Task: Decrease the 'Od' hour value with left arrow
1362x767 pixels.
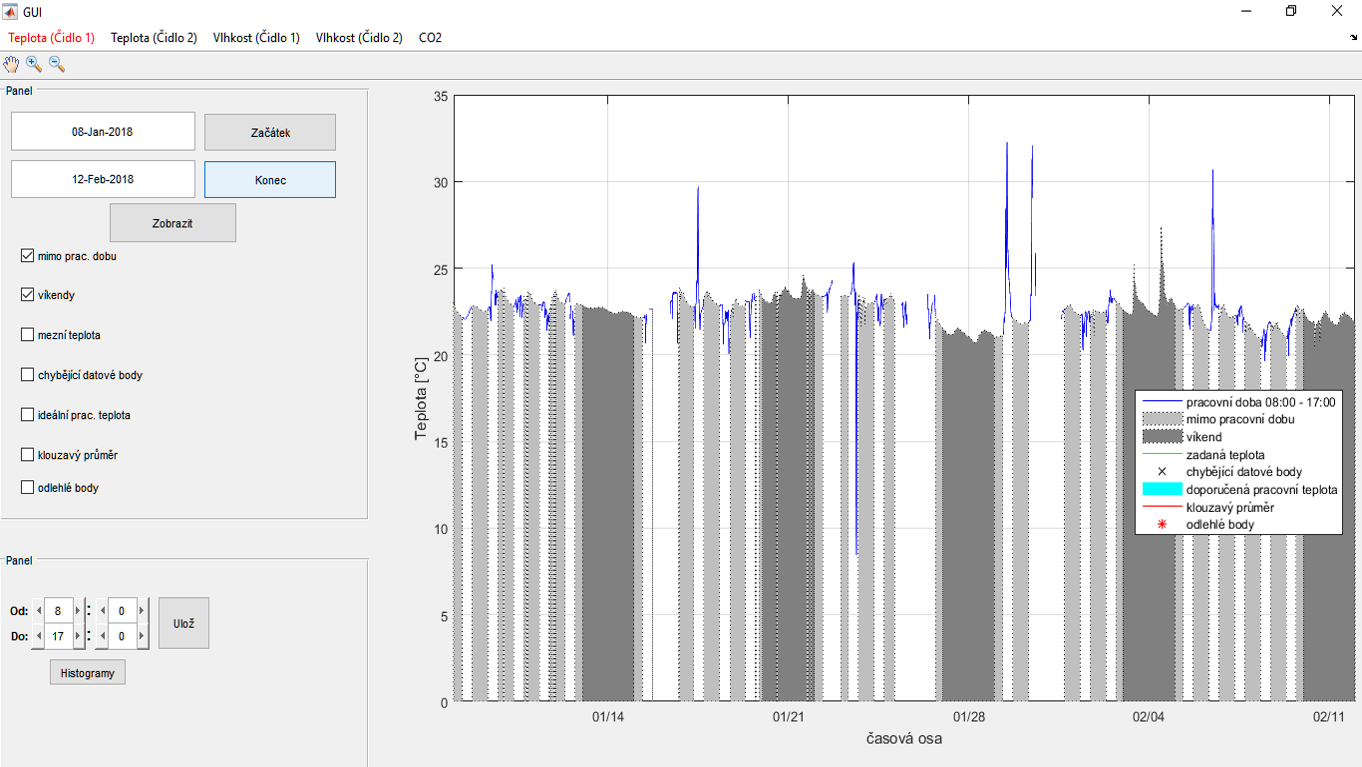Action: point(39,611)
